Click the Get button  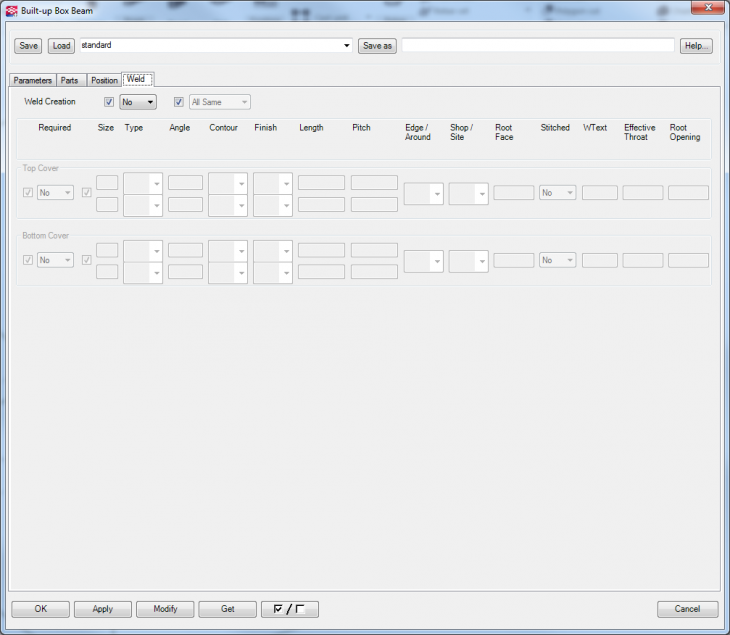pyautogui.click(x=228, y=609)
